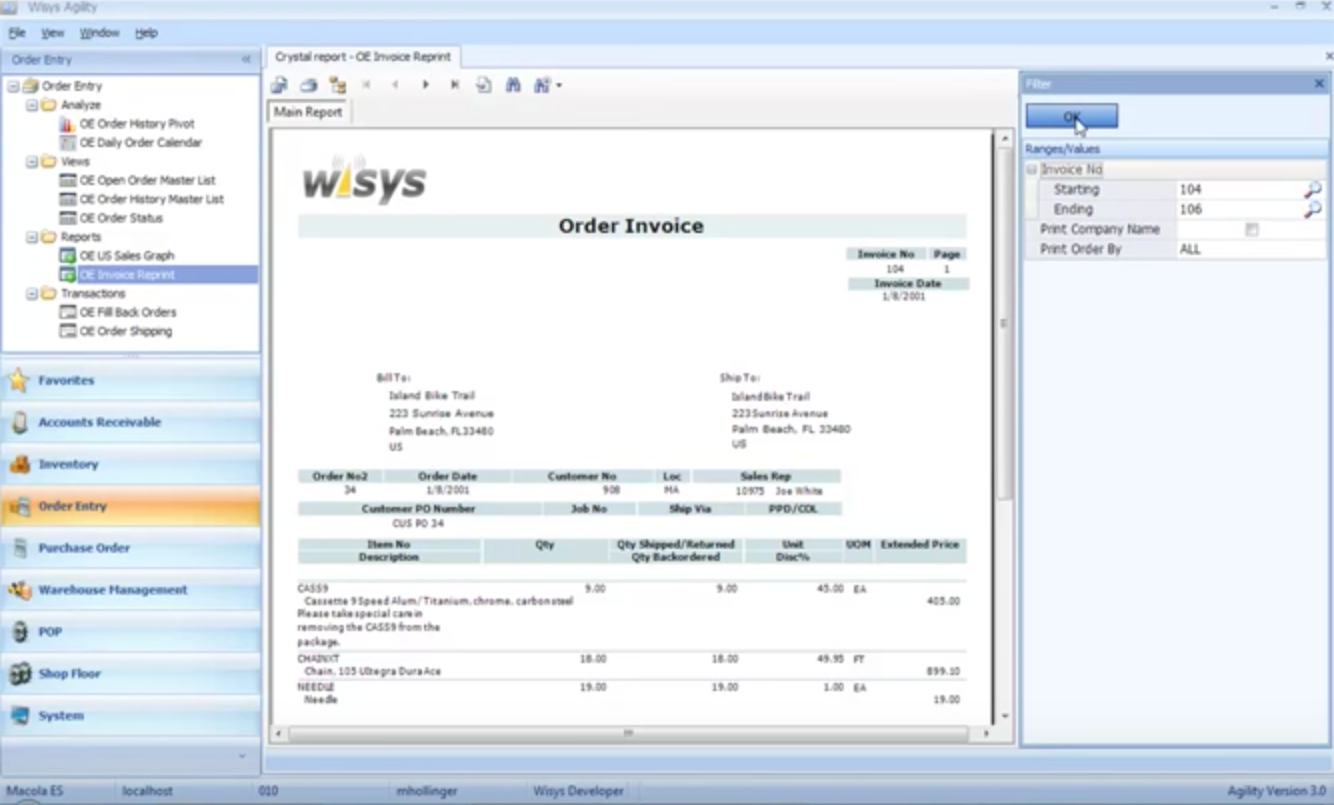This screenshot has height=805, width=1334.
Task: Click the Go to Page toolbar icon
Action: [x=484, y=85]
